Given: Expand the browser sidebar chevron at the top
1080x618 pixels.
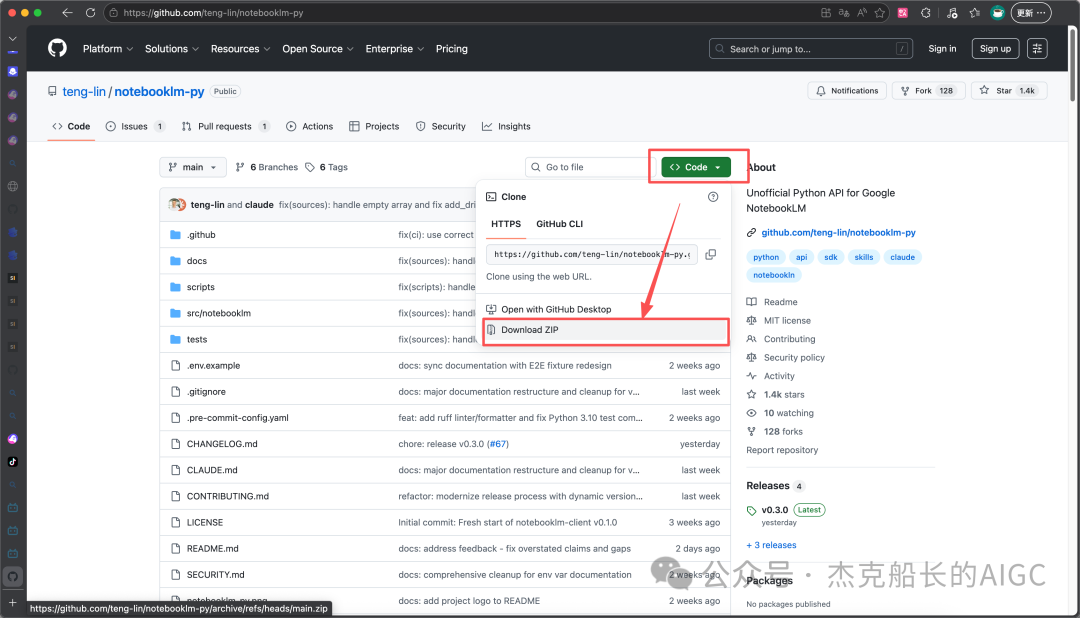Looking at the screenshot, I should tap(12, 39).
